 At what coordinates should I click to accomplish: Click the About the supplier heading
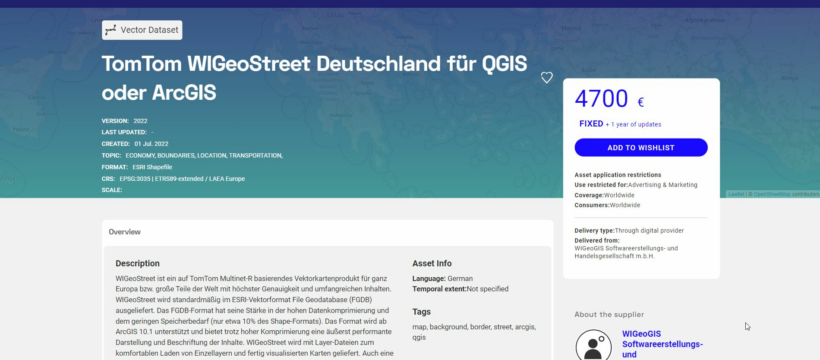(609, 314)
